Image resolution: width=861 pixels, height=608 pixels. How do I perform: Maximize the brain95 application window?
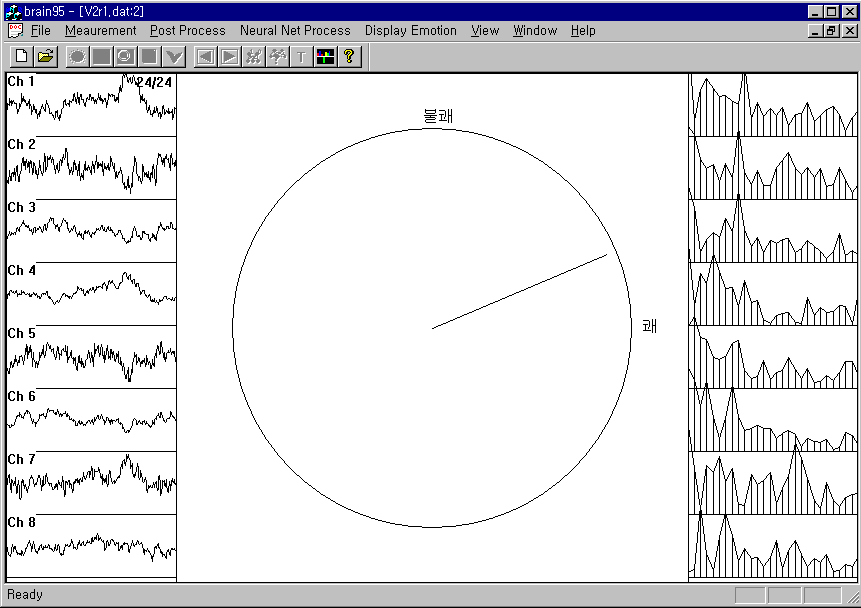click(x=832, y=12)
